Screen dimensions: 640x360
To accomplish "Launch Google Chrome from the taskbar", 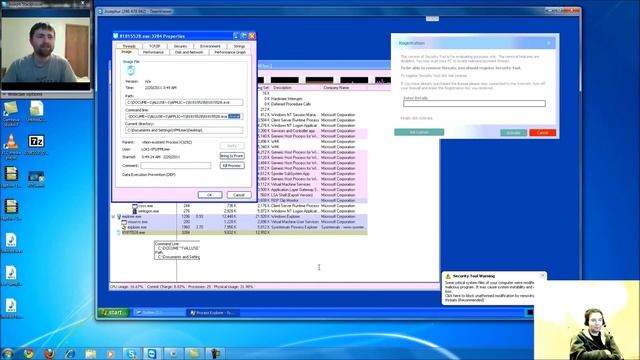I will tap(29, 353).
